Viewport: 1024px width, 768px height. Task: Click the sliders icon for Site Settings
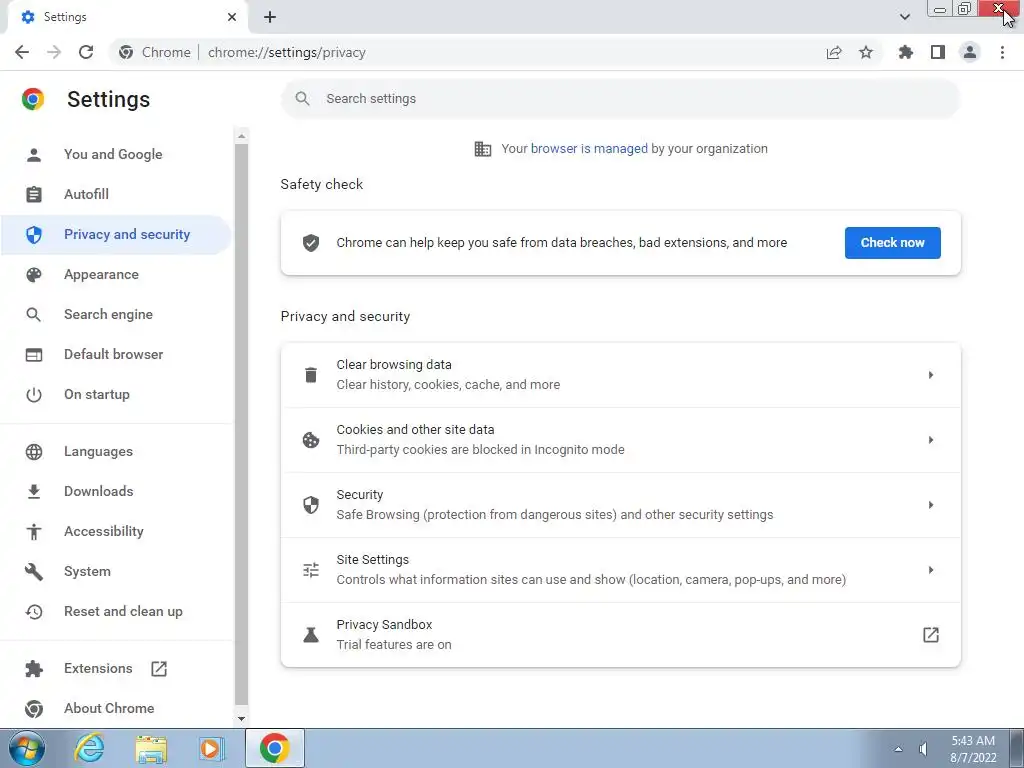311,570
